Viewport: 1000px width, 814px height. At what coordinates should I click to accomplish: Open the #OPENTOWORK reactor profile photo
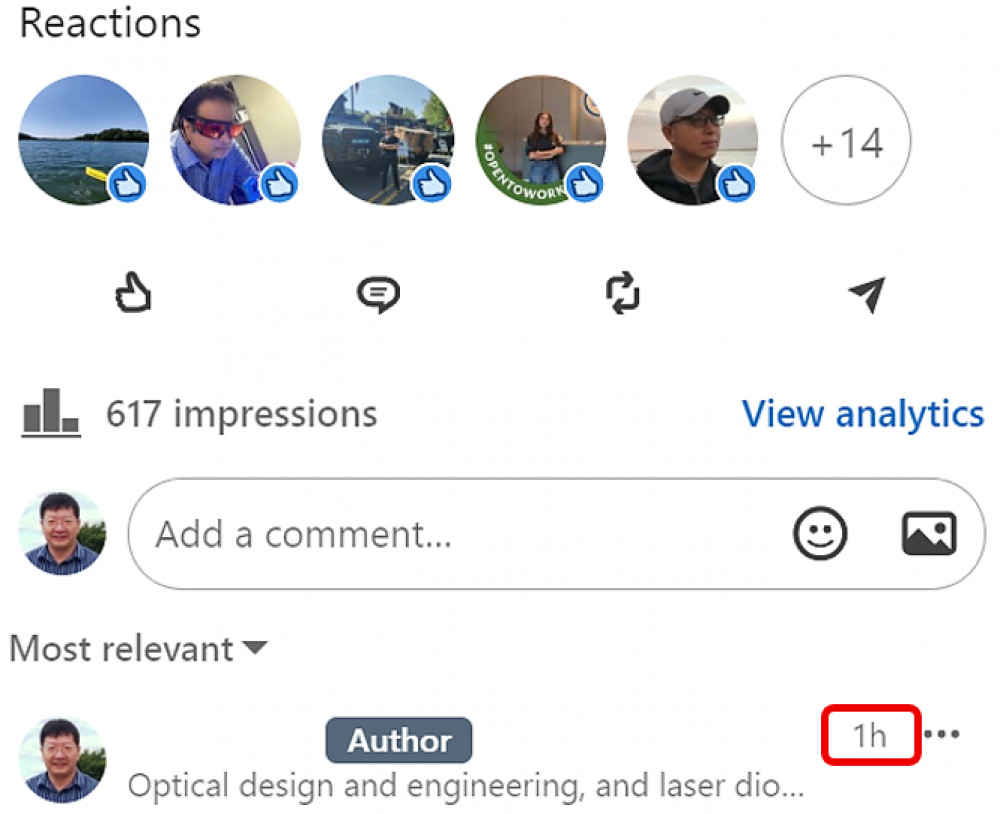(541, 140)
